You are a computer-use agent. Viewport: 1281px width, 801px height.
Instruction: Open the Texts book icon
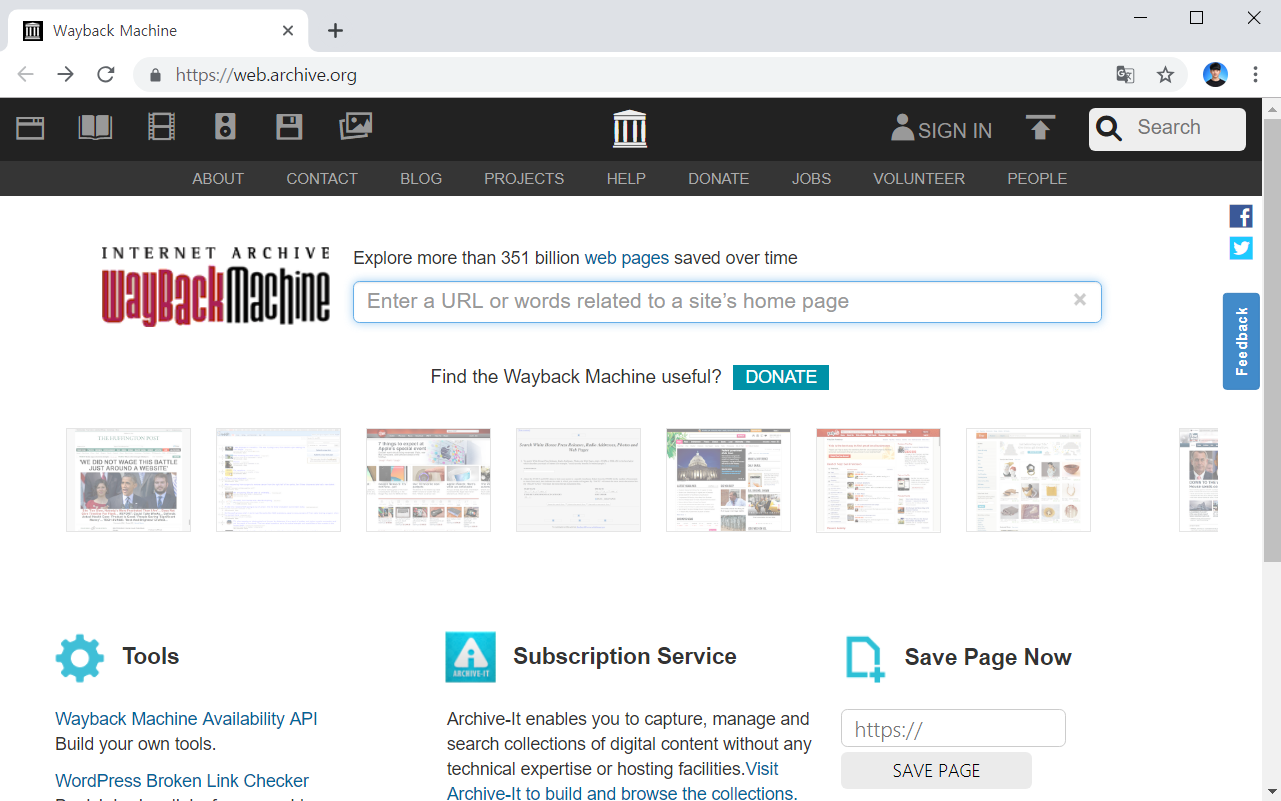[x=95, y=127]
